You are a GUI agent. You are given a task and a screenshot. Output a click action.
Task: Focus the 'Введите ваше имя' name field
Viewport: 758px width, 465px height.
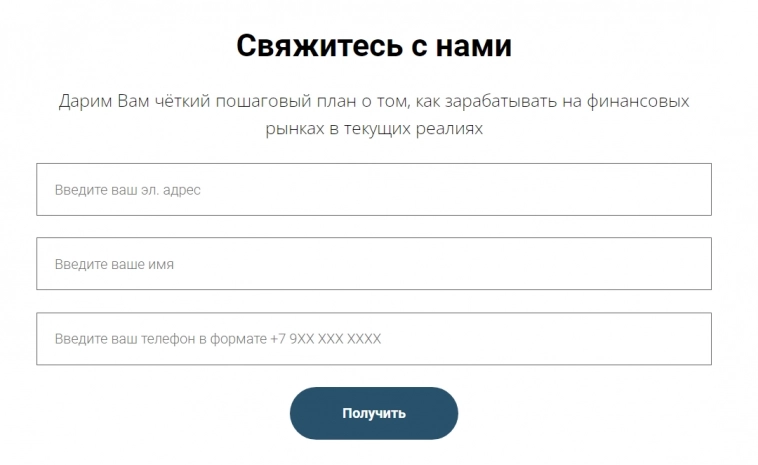pyautogui.click(x=373, y=264)
